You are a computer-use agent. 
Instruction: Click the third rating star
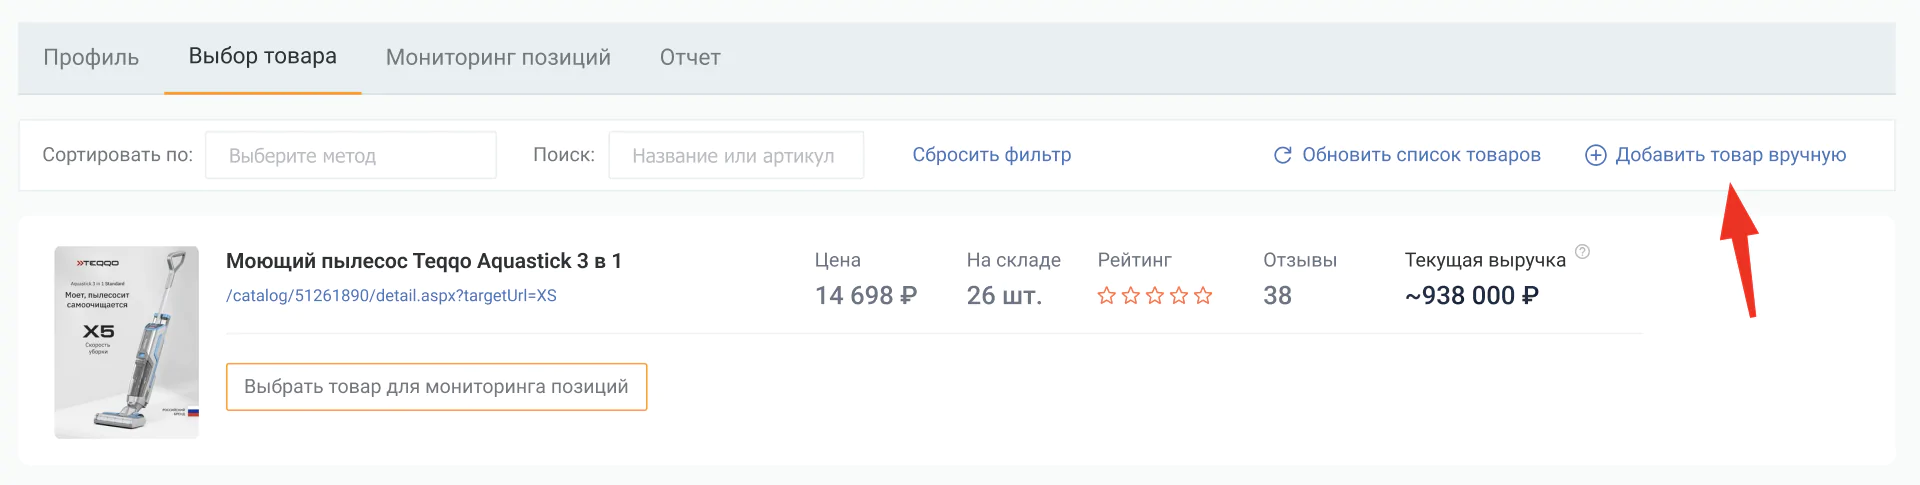(x=1155, y=295)
